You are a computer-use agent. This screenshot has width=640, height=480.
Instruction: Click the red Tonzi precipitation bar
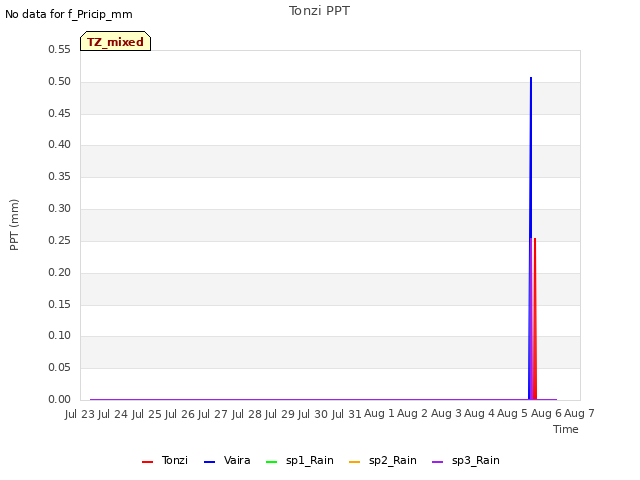535,319
